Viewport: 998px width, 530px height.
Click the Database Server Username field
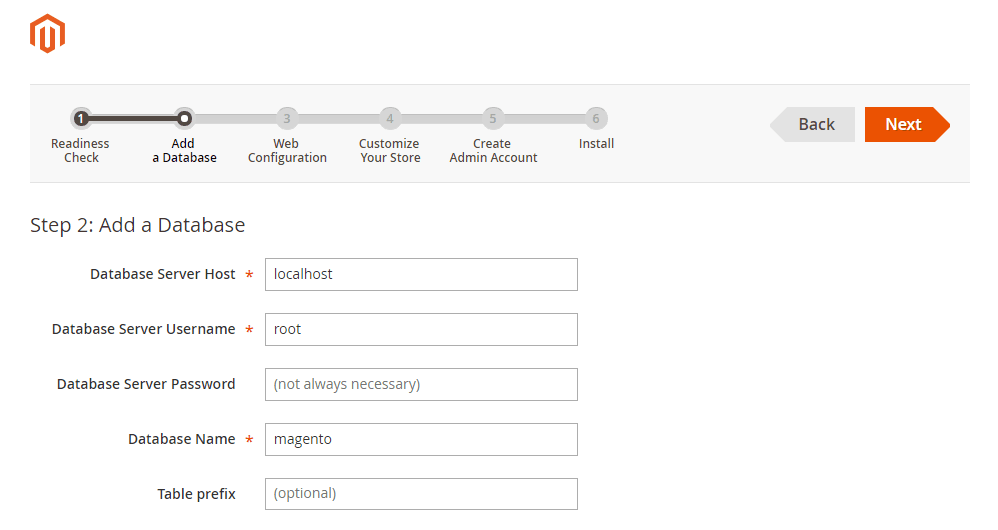421,330
